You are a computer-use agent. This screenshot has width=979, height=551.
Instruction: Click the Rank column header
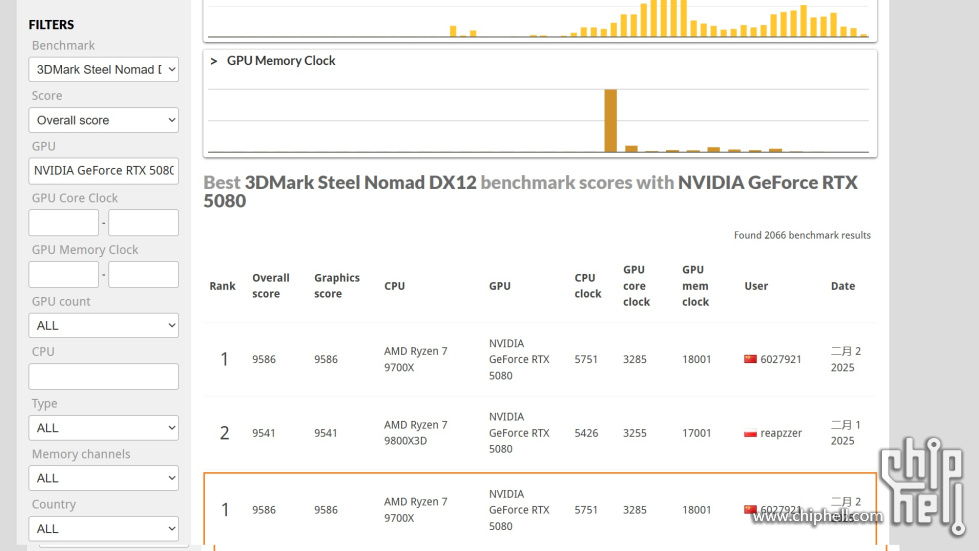(222, 286)
